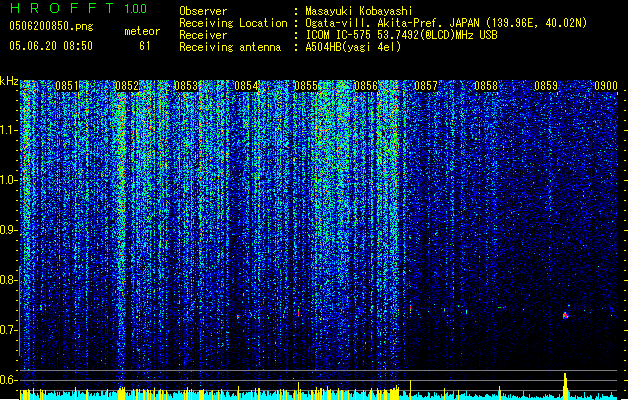Click the meteor label

coord(142,31)
